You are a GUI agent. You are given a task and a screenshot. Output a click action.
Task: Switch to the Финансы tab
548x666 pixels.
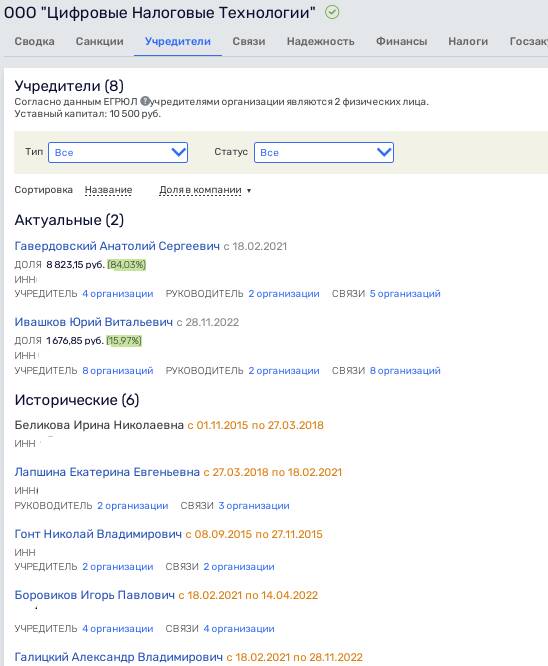coord(401,41)
